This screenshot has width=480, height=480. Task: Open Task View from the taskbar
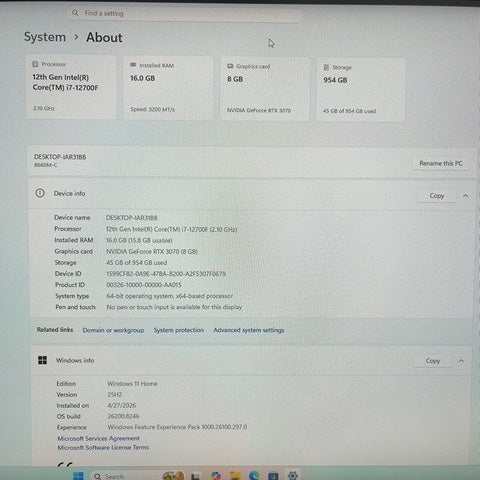[x=196, y=476]
